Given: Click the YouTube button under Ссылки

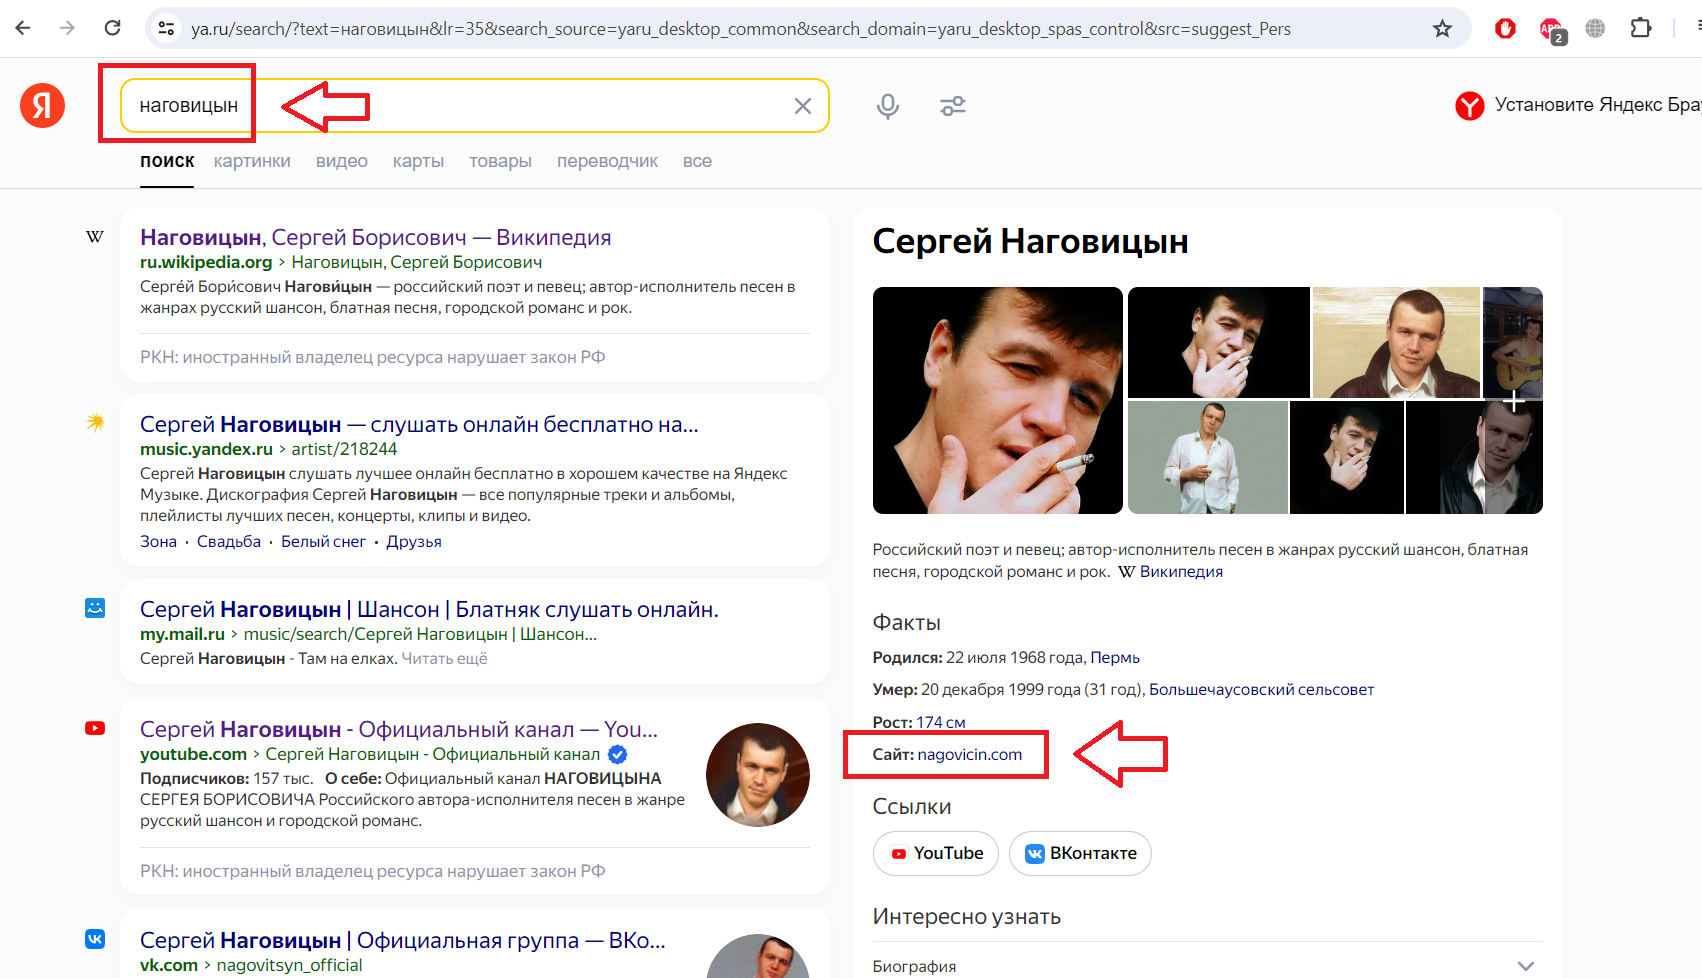Looking at the screenshot, I should click(936, 853).
